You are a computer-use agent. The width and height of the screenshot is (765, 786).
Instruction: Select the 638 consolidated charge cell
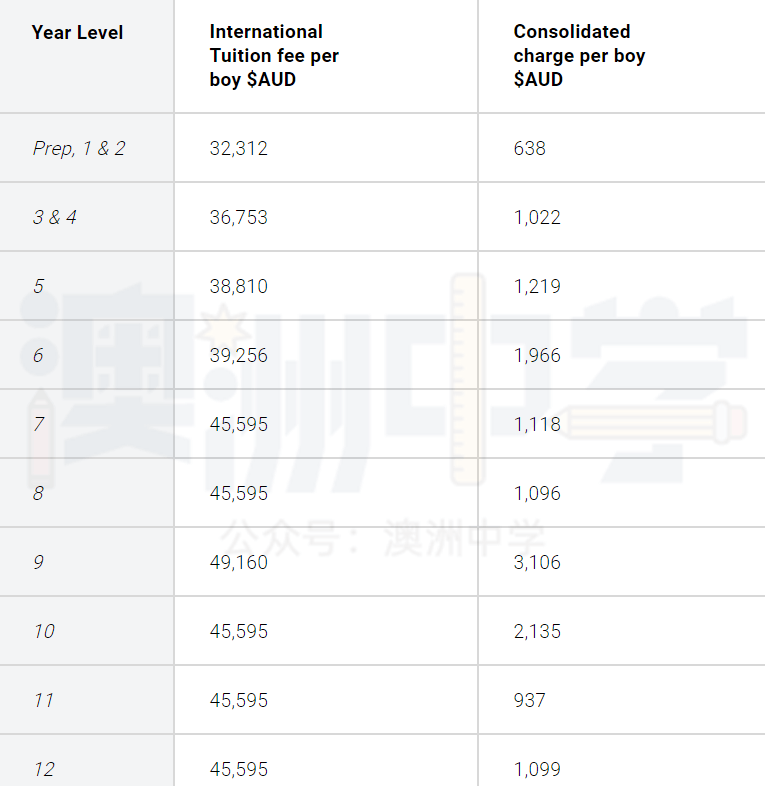tap(529, 148)
